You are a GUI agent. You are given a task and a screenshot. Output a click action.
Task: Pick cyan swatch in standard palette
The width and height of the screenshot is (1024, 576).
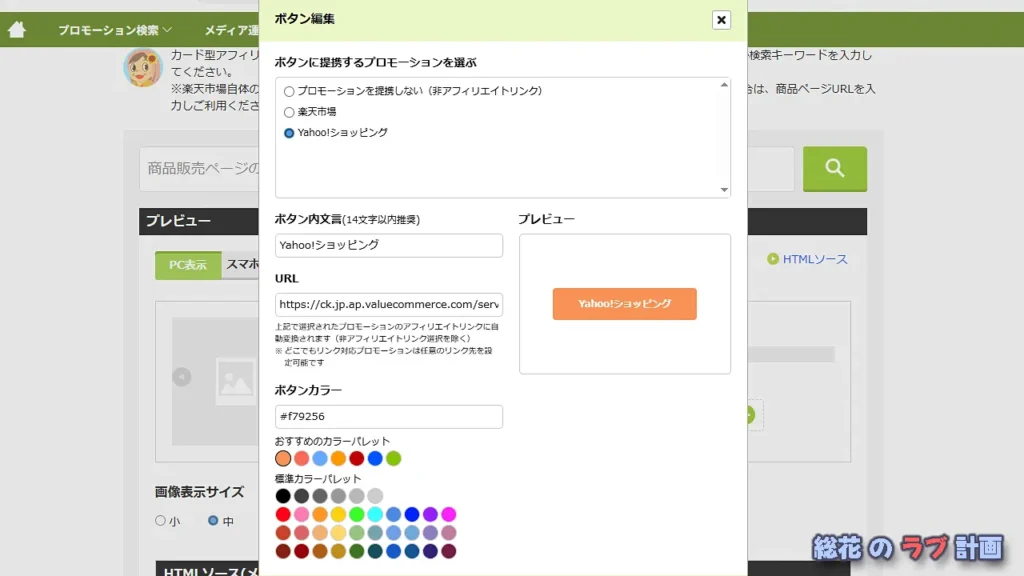375,515
